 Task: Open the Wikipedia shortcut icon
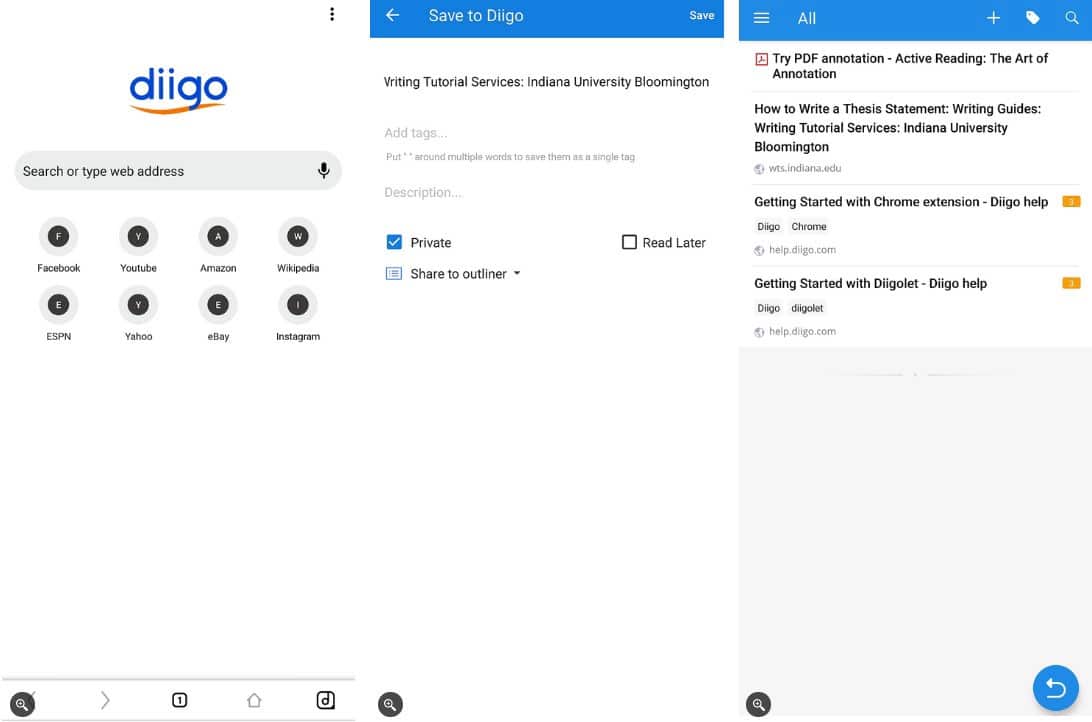[x=297, y=237]
